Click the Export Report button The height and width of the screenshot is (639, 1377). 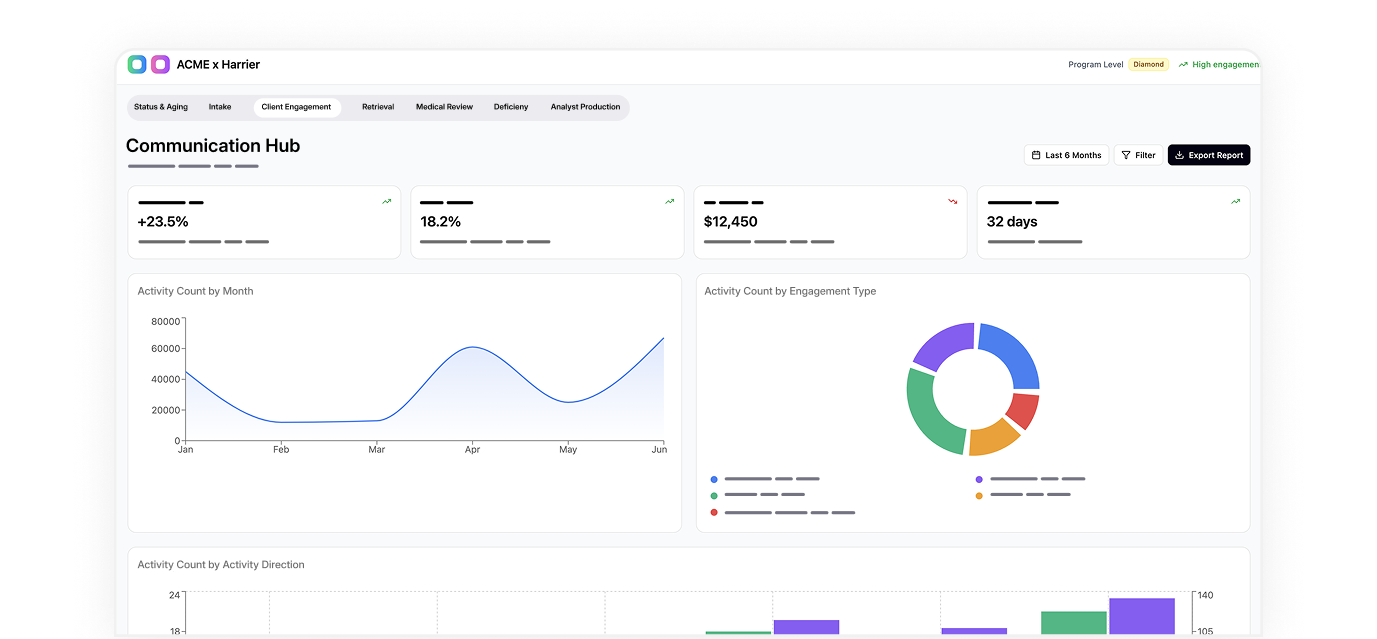click(x=1209, y=155)
